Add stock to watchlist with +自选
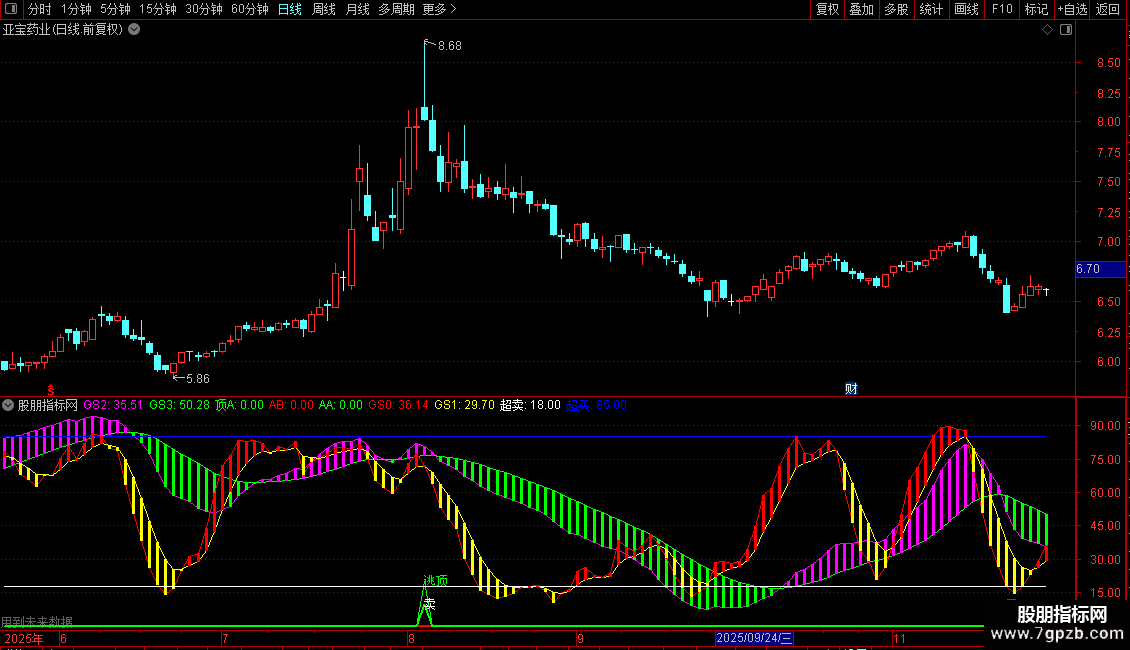The width and height of the screenshot is (1130, 650). click(x=1072, y=10)
